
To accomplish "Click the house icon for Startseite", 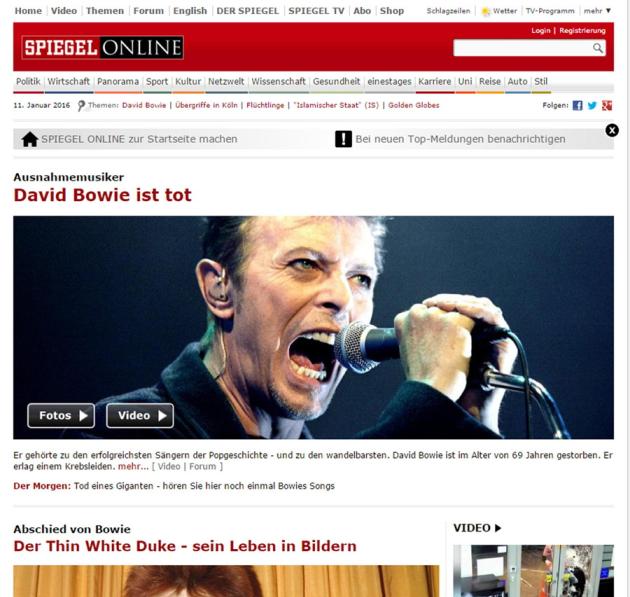I will click(x=30, y=139).
